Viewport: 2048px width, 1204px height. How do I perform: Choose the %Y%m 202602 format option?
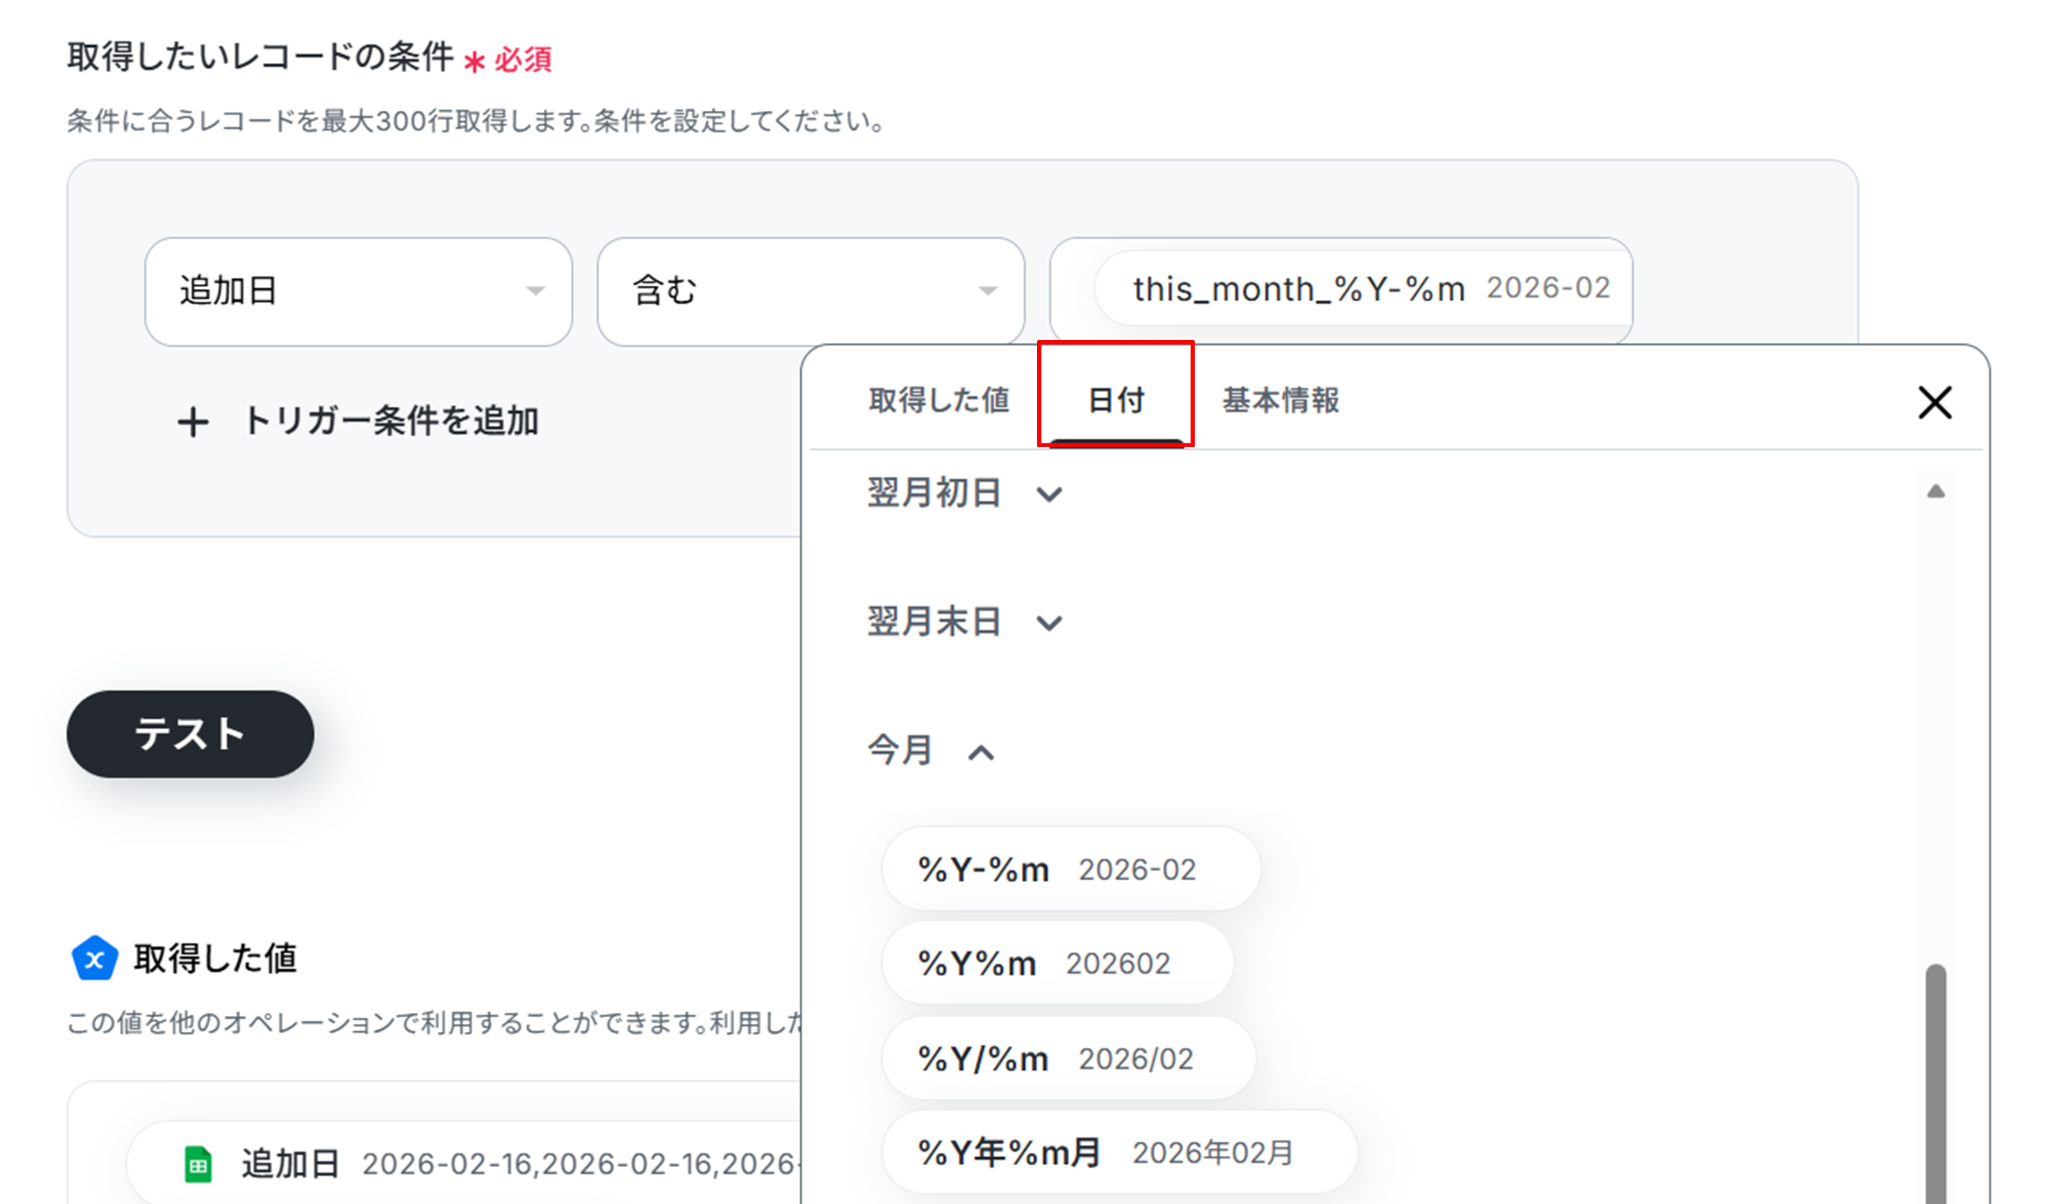pos(1056,963)
